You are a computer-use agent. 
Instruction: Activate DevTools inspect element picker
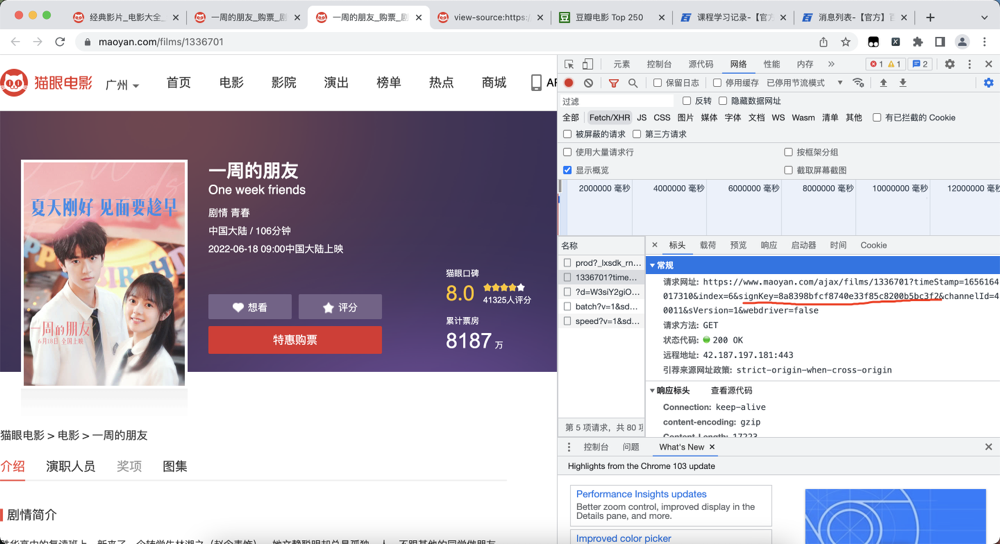[x=569, y=64]
